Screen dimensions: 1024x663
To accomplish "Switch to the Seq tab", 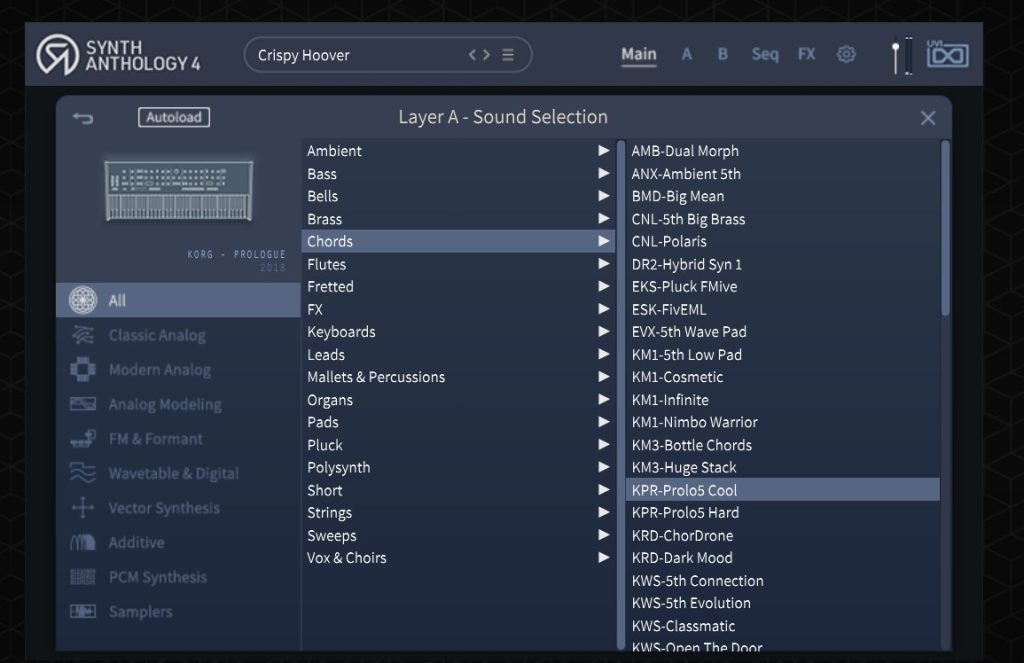I will (x=764, y=55).
